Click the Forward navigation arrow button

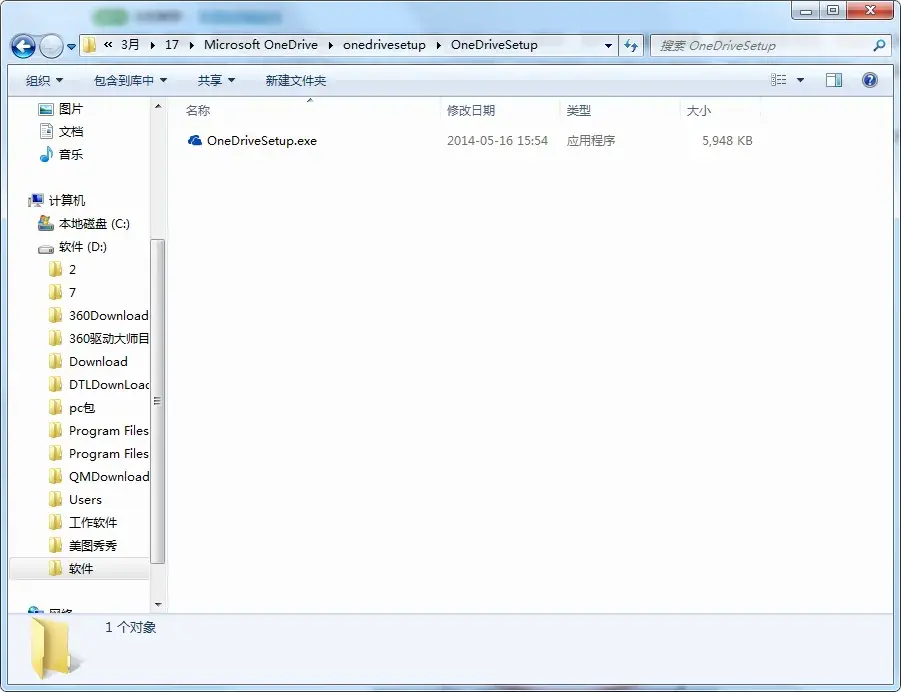51,46
